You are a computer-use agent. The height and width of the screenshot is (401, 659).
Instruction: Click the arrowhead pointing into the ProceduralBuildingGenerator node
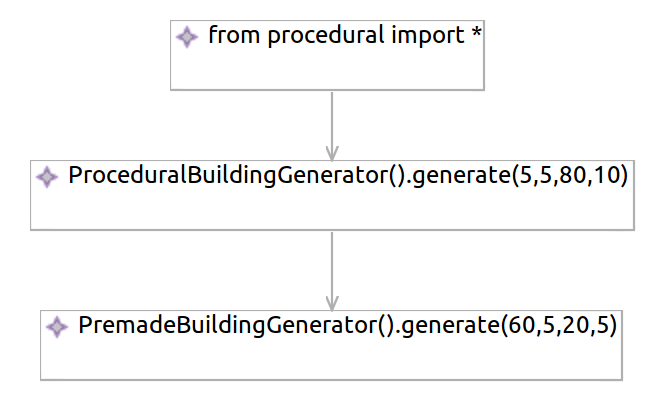[x=331, y=148]
